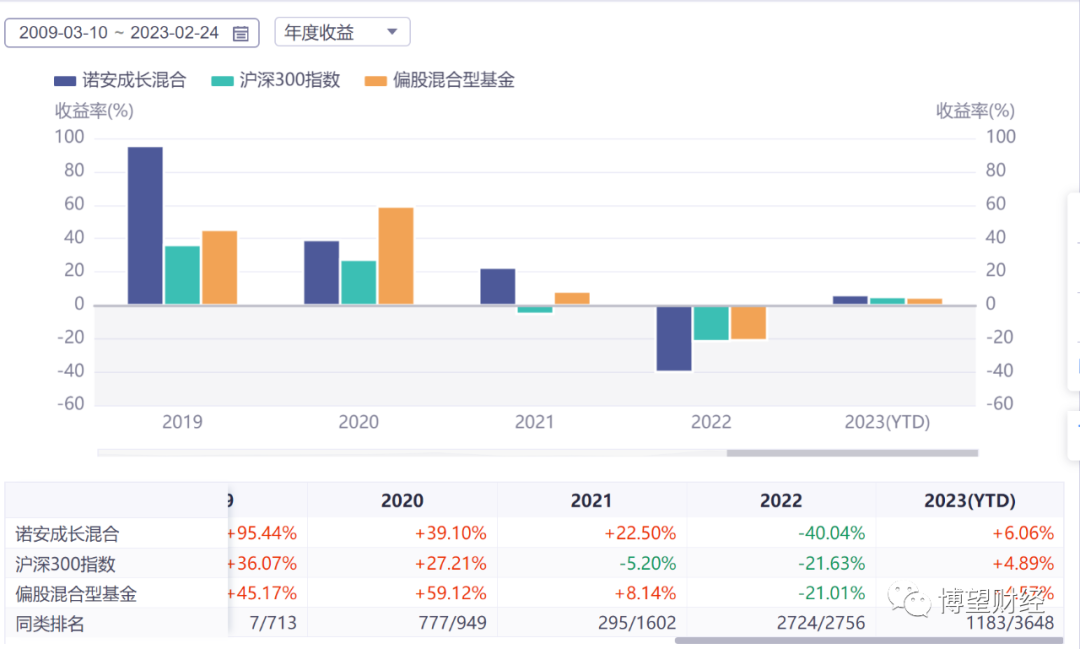Click the chart horizontal scrollbar thumb

pyautogui.click(x=852, y=453)
